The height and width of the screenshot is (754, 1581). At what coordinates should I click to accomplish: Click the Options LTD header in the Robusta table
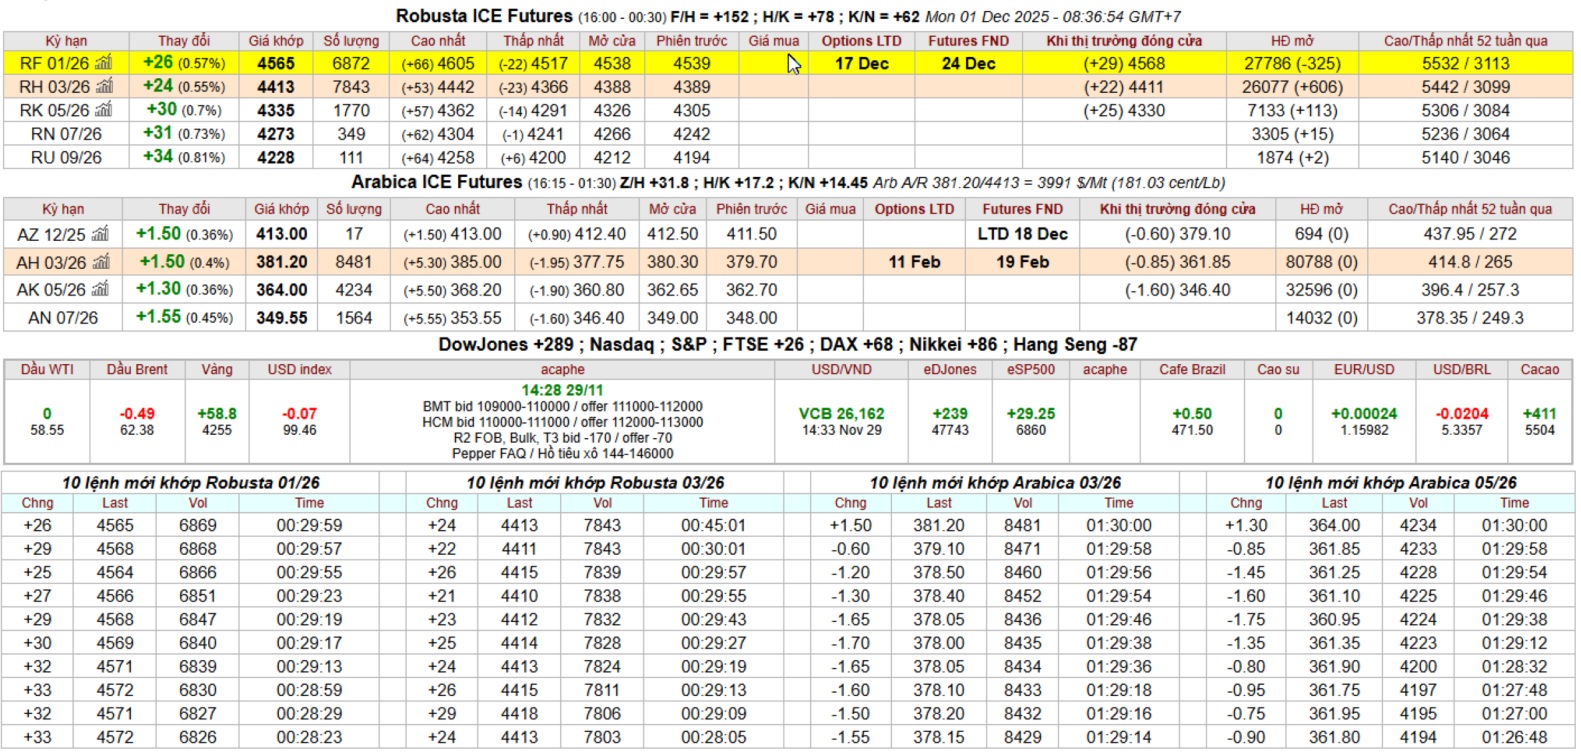coord(861,41)
